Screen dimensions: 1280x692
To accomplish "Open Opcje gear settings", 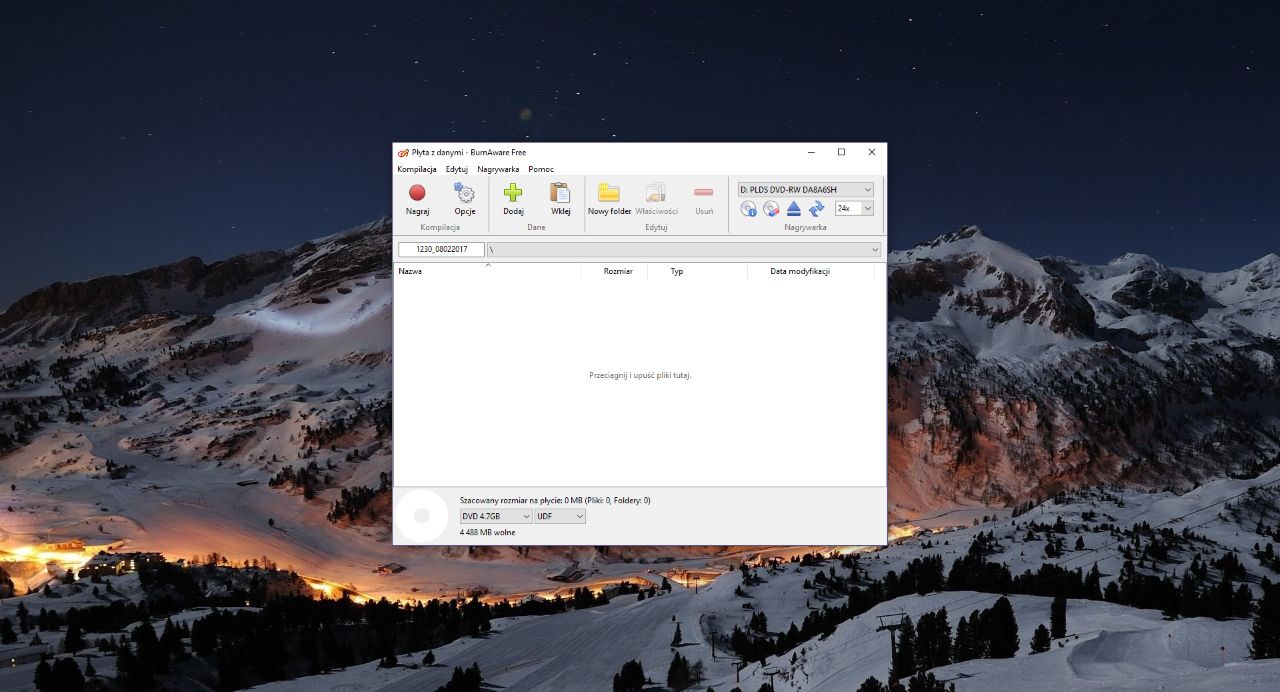I will click(x=464, y=199).
